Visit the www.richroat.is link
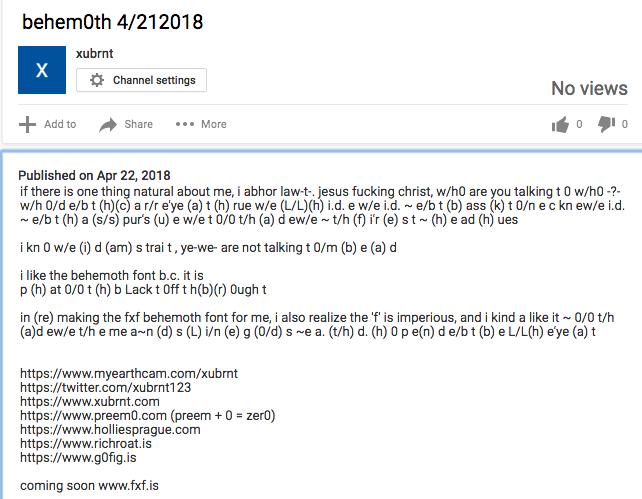642x499 pixels. point(86,443)
